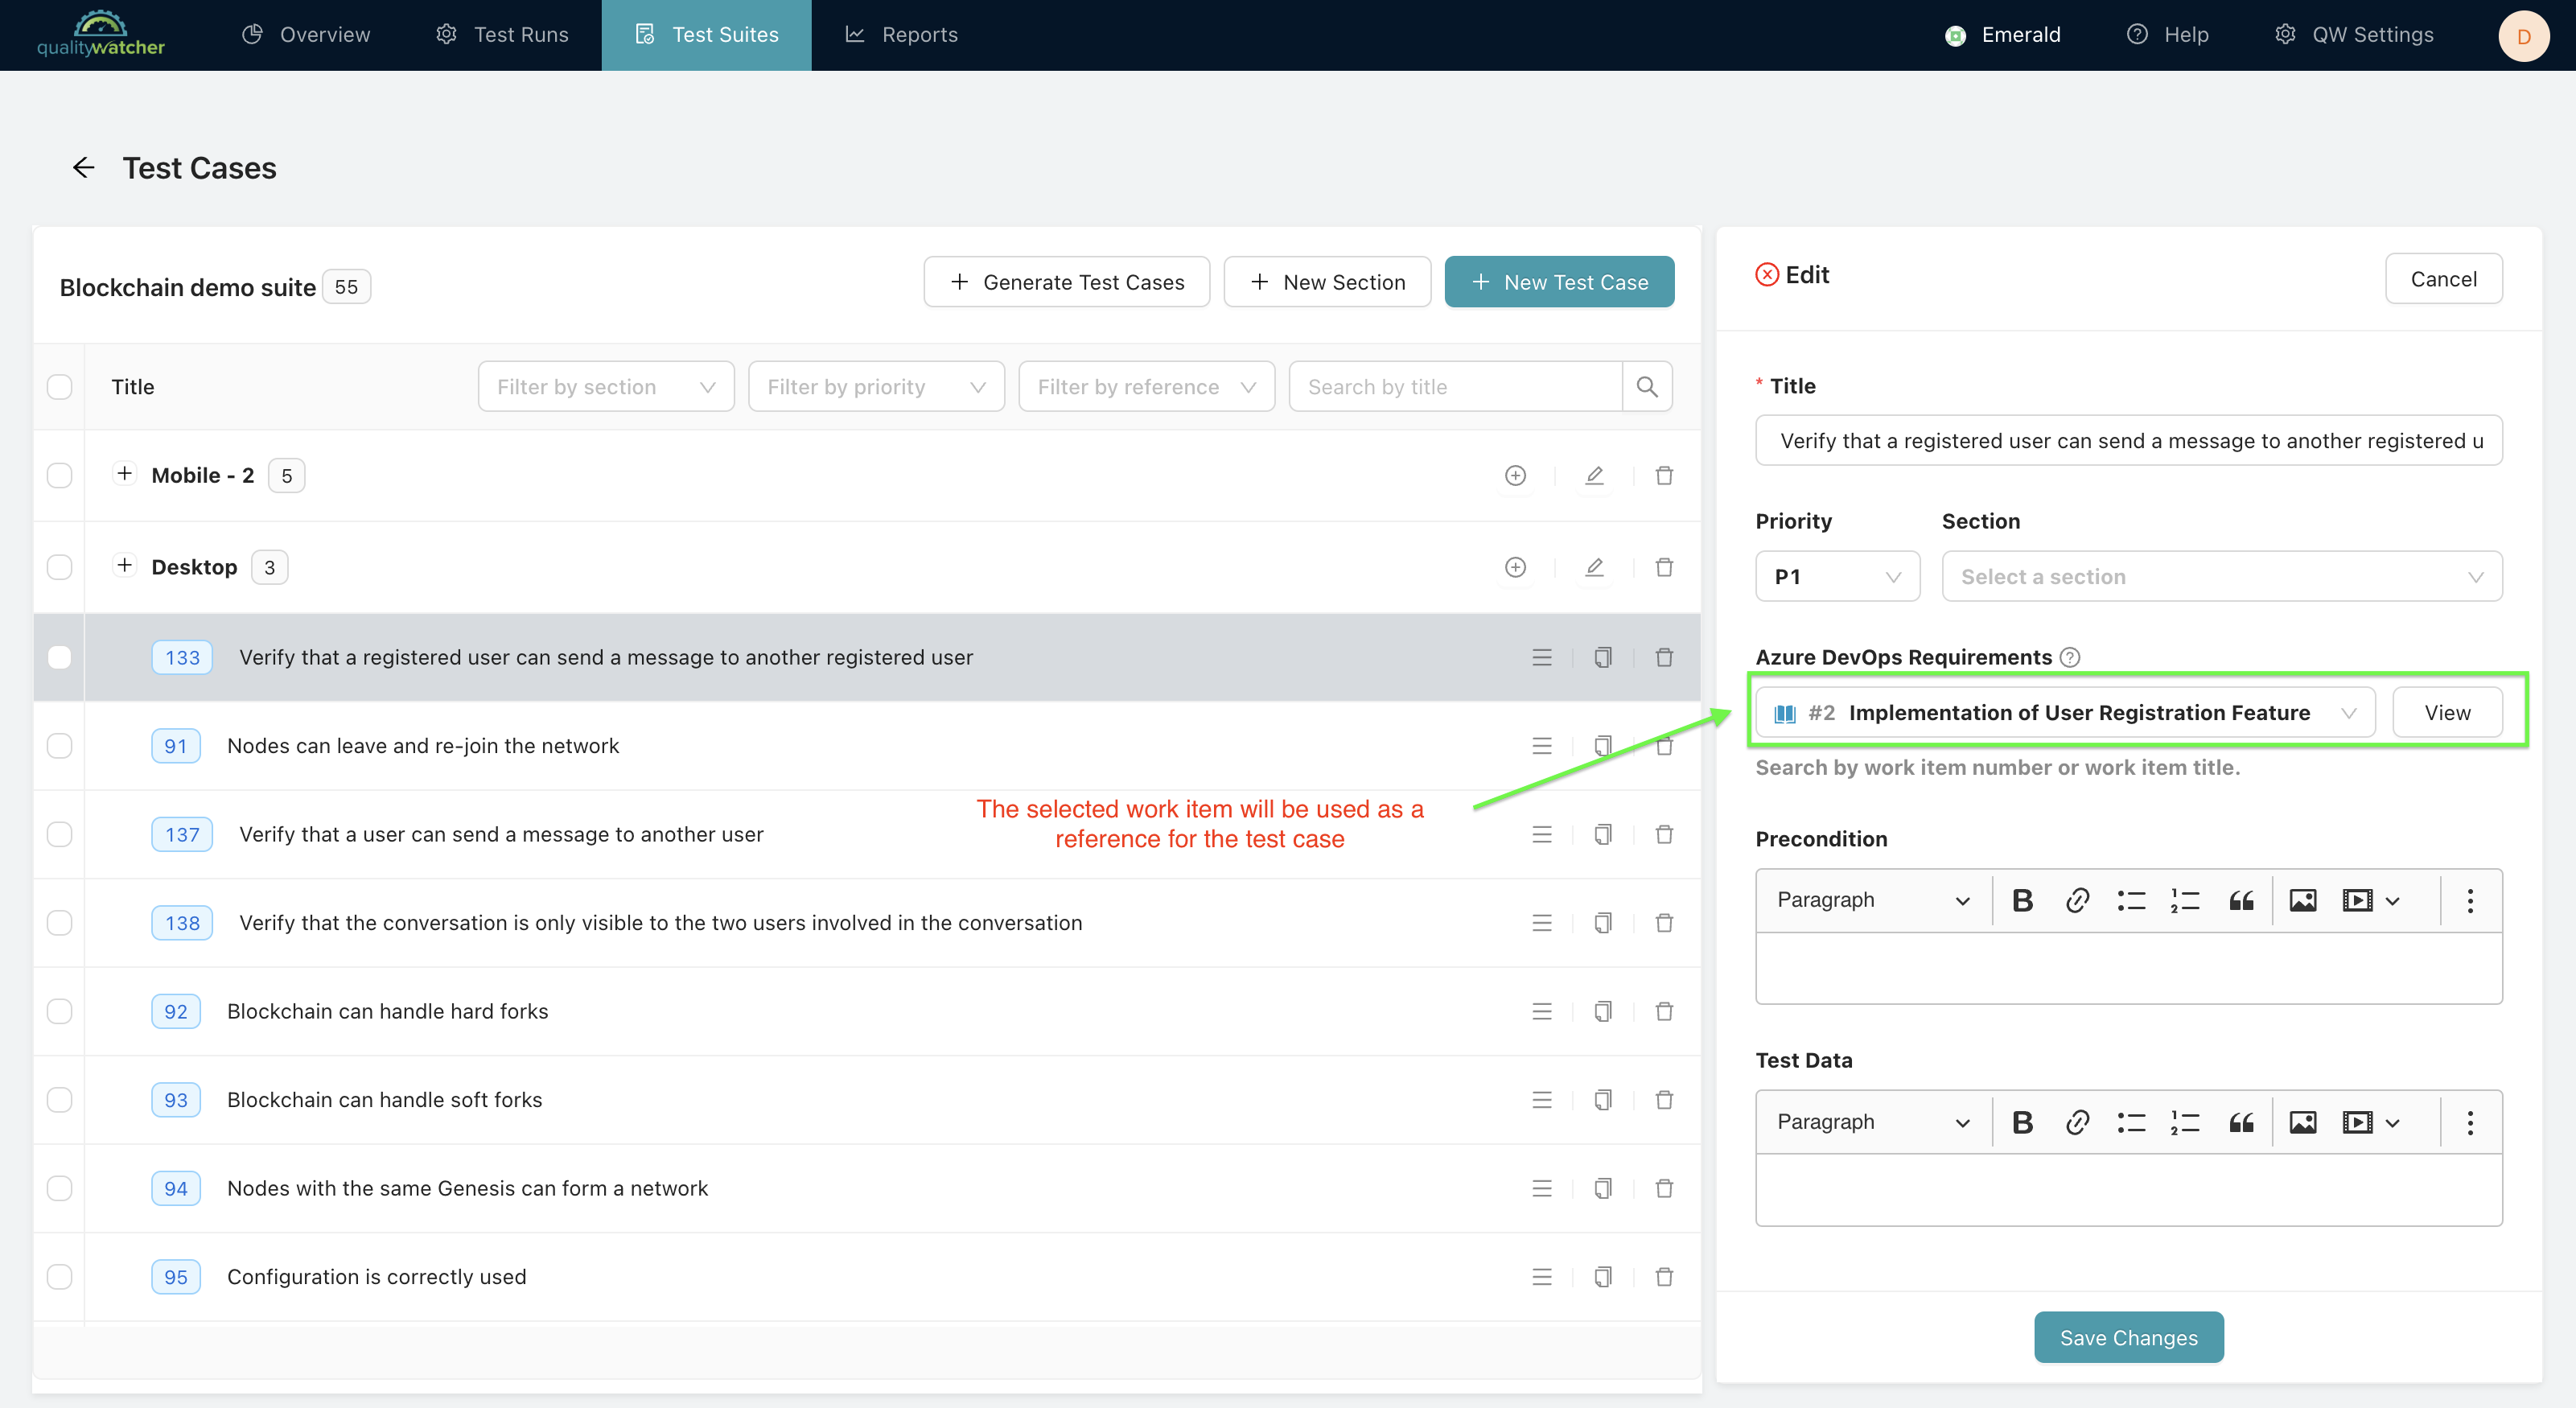Delete test case 133
This screenshot has height=1408, width=2576.
click(1664, 657)
